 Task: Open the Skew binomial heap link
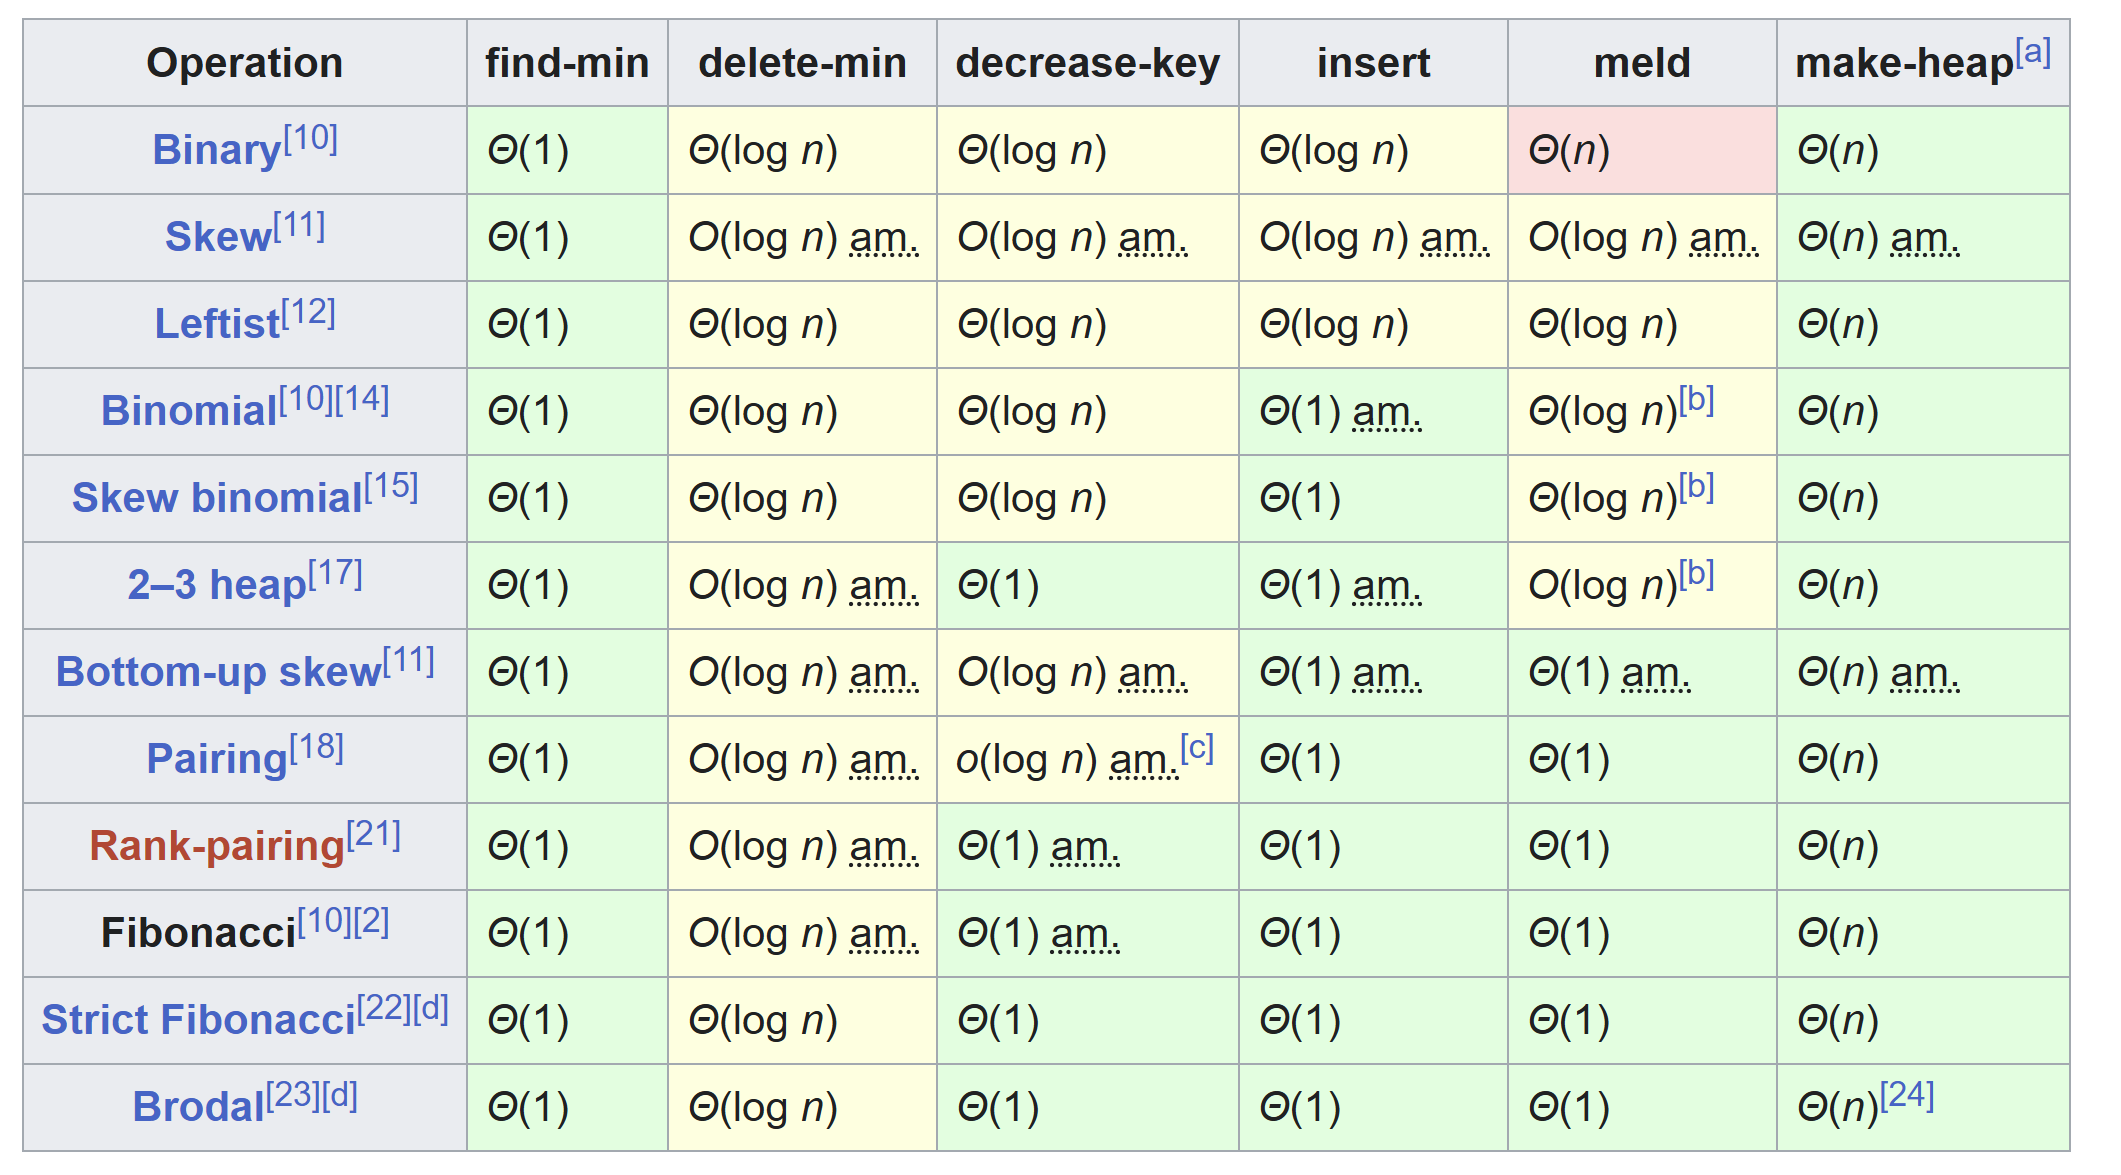(216, 499)
